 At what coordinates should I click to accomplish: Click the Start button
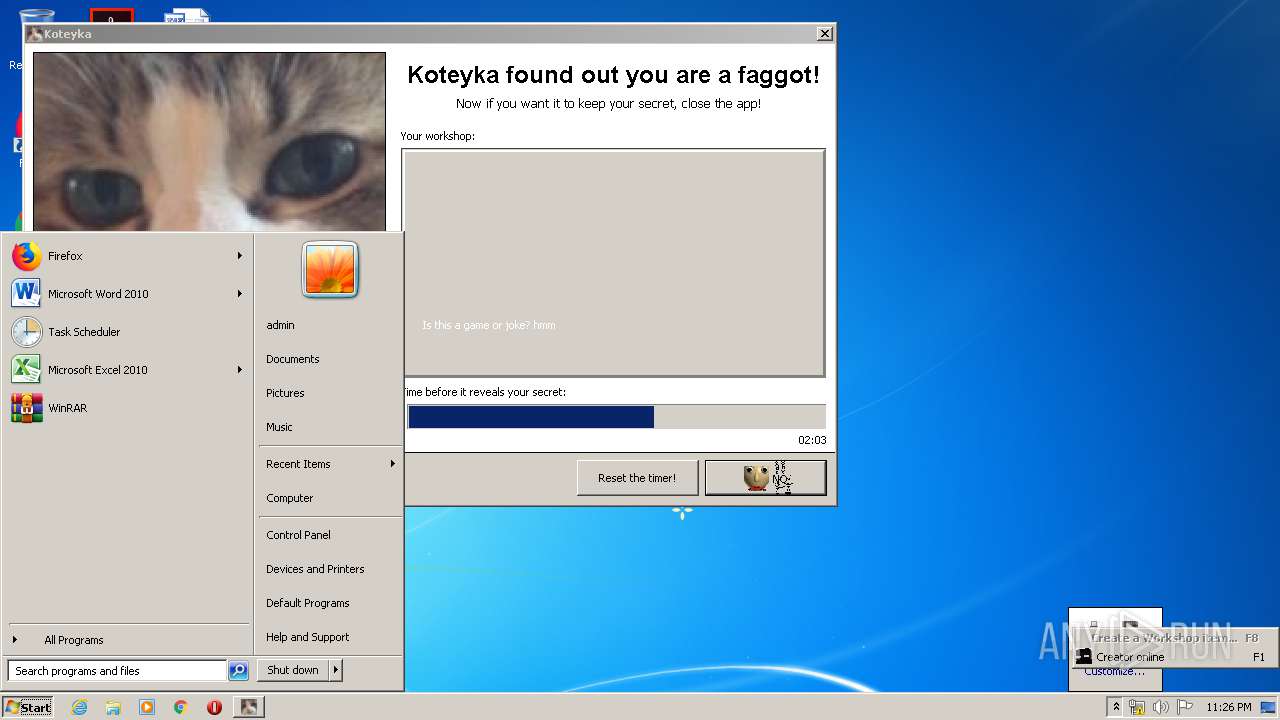coord(28,707)
